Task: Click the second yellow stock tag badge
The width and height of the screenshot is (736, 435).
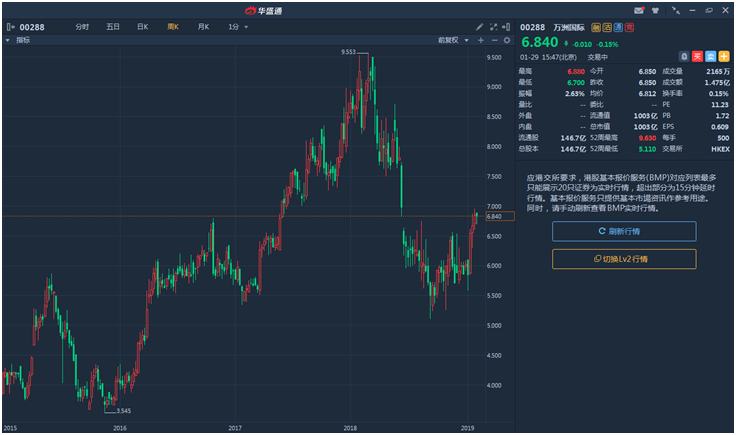Action: click(x=607, y=28)
